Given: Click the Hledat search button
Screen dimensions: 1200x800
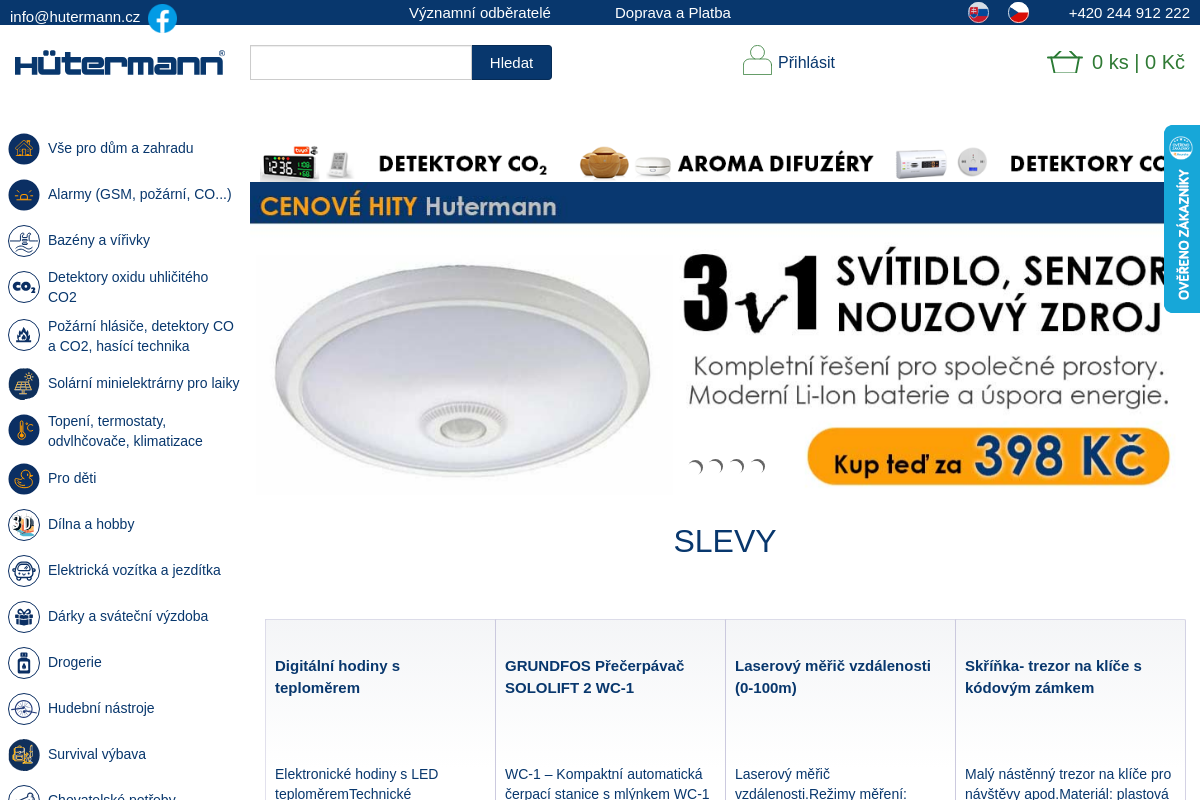Looking at the screenshot, I should (x=512, y=62).
